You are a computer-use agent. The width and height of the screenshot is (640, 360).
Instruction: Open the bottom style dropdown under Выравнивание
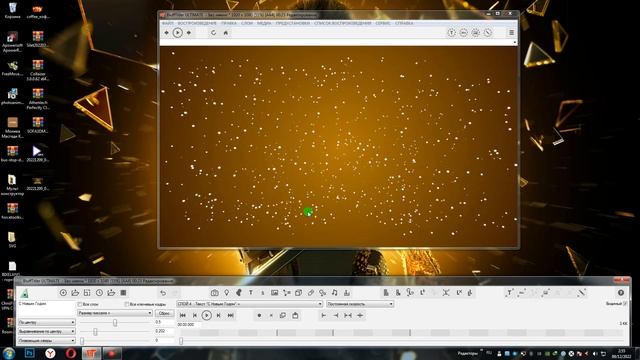click(47, 340)
